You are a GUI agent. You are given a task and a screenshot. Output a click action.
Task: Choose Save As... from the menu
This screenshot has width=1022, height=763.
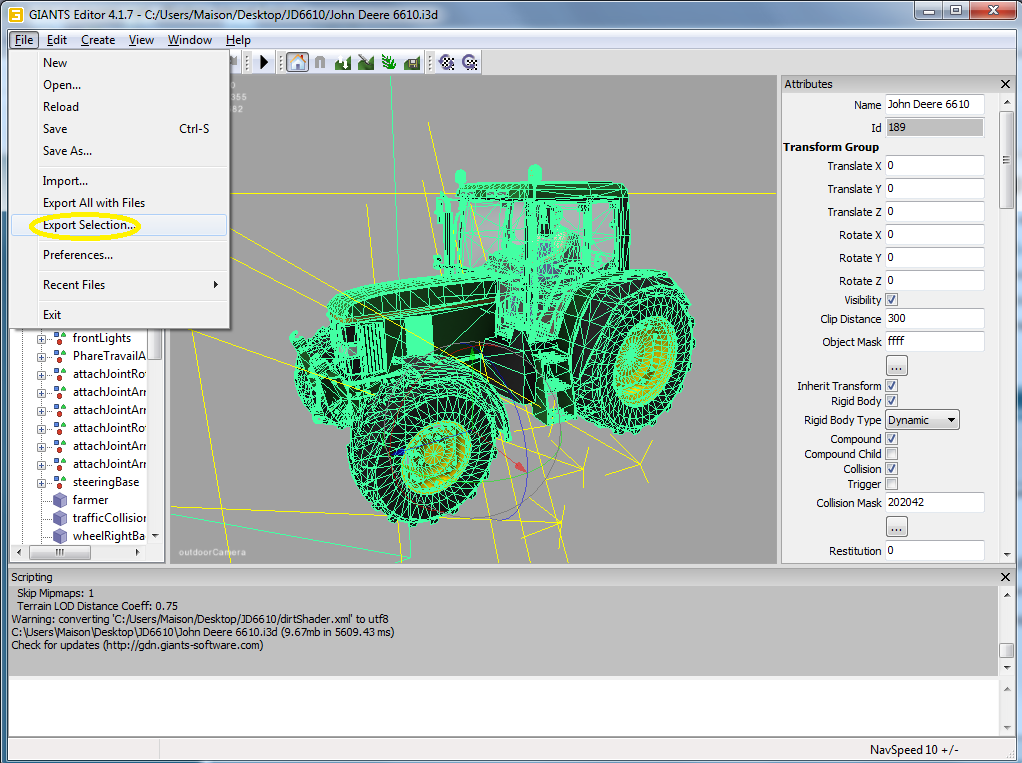119,151
